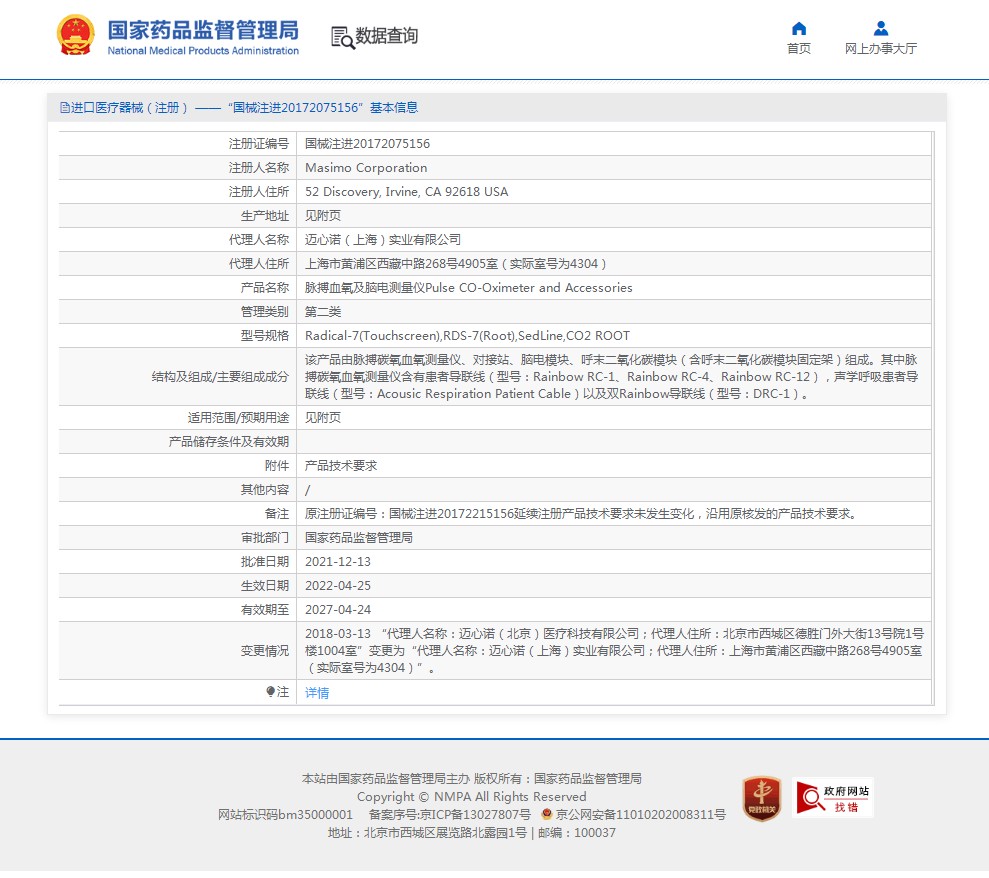Viewport: 989px width, 878px height.
Task: Click the 备注 text about 原注册证编号
Action: pyautogui.click(x=582, y=513)
